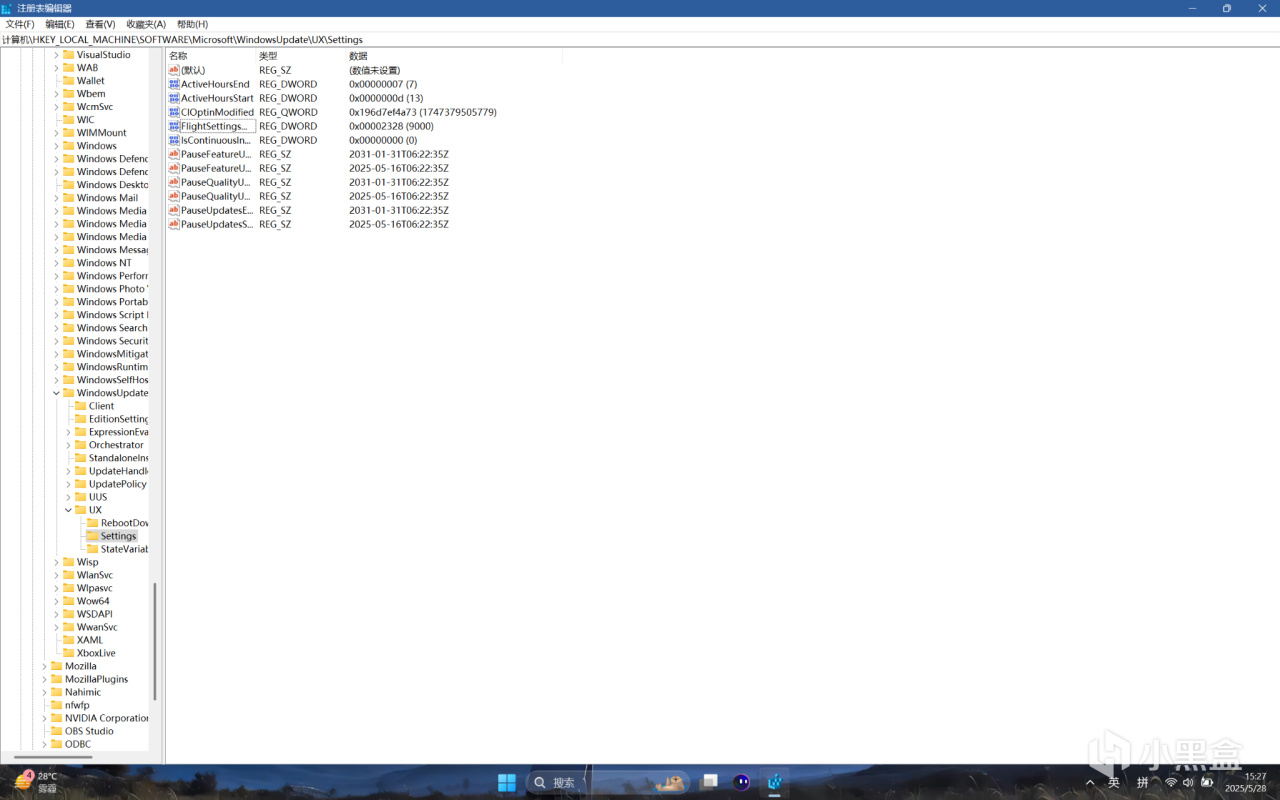Click the WIC folder icon

click(x=69, y=120)
